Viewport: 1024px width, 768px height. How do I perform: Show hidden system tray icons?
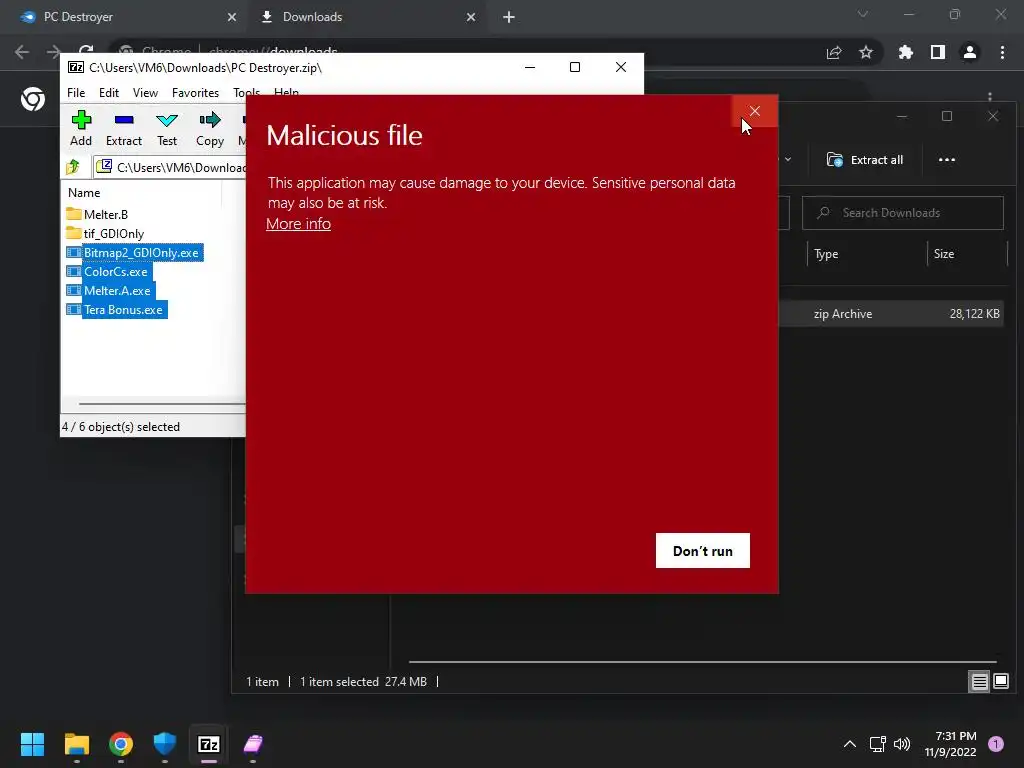point(850,744)
